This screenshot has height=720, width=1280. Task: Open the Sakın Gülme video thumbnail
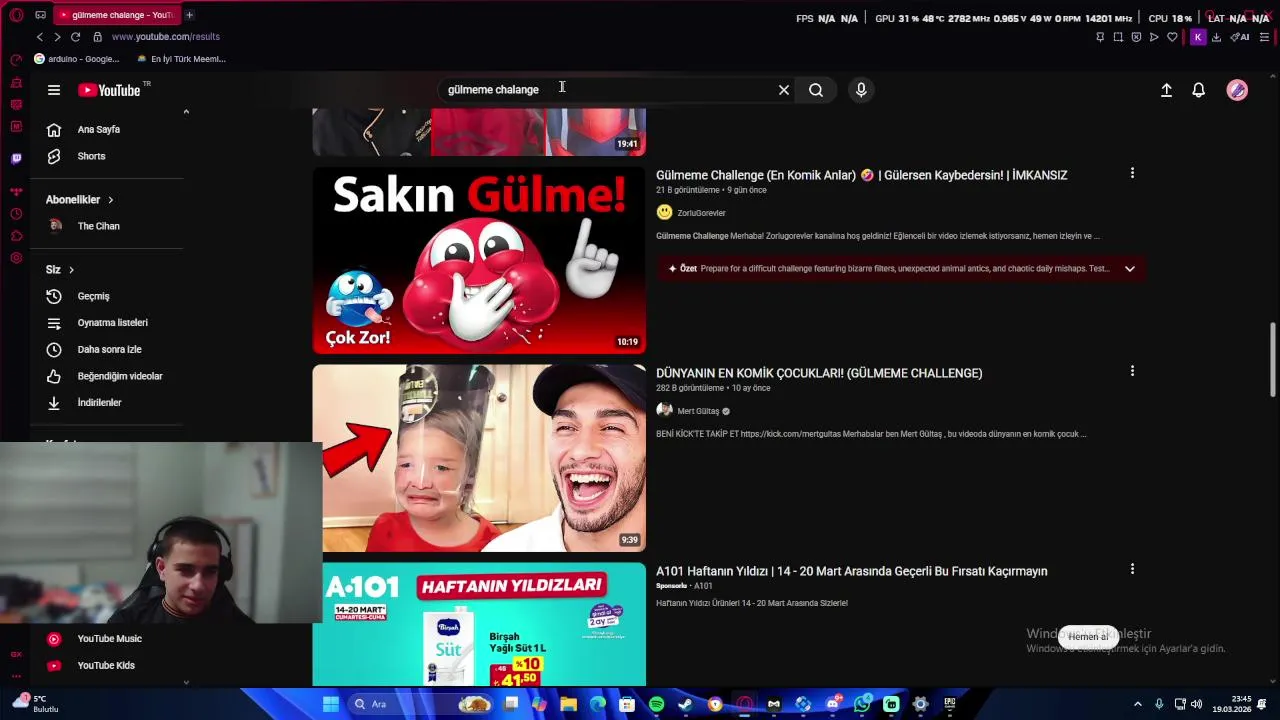[479, 260]
